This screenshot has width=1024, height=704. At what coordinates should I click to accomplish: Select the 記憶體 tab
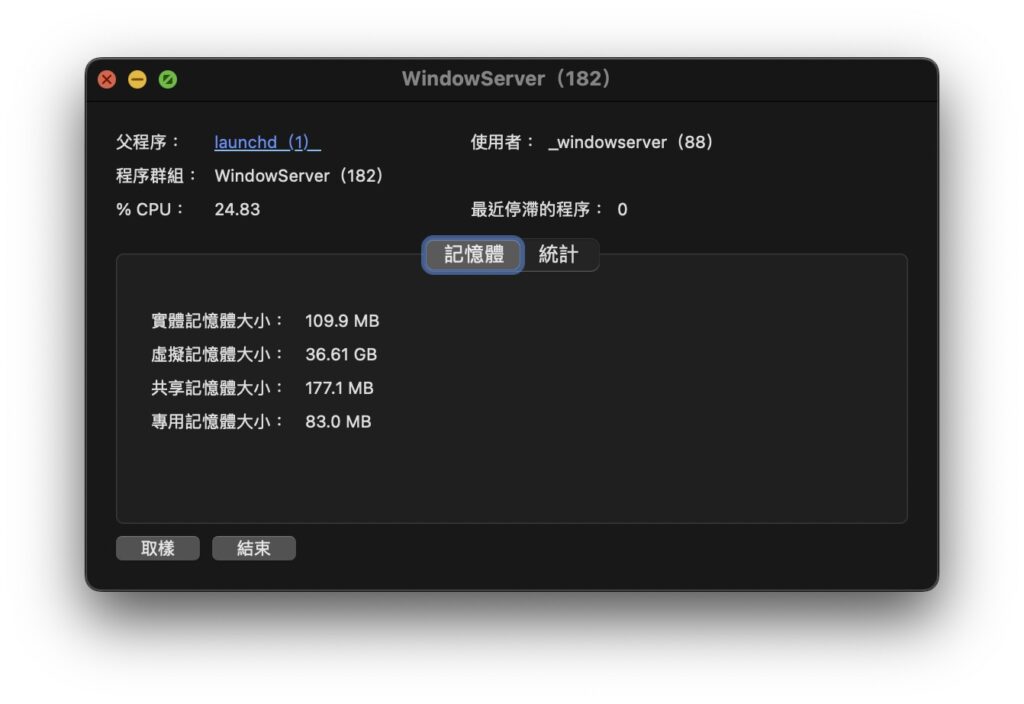[471, 255]
